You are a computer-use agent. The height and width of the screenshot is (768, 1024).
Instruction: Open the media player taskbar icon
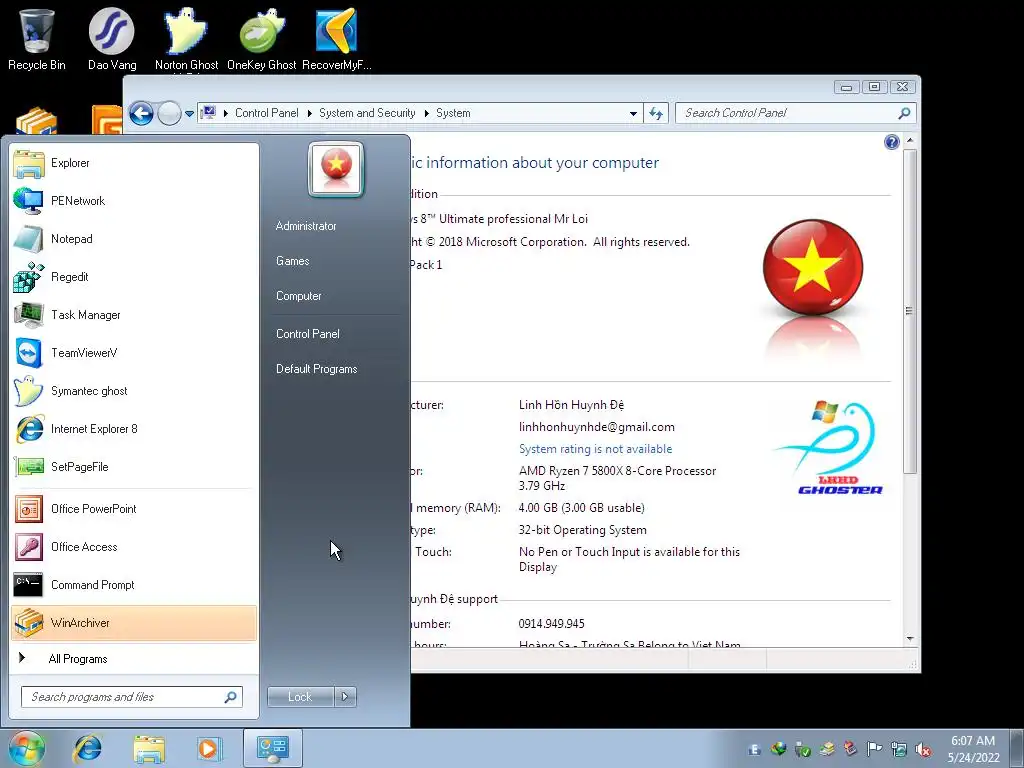(209, 749)
